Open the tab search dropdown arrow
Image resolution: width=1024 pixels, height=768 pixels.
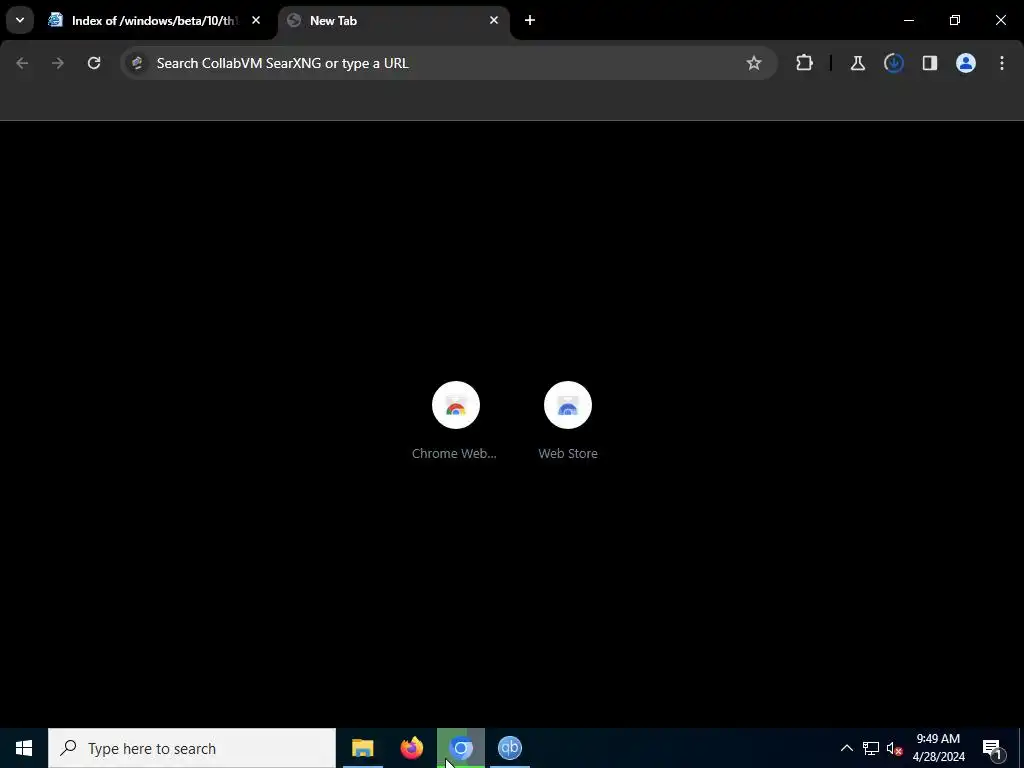(20, 20)
